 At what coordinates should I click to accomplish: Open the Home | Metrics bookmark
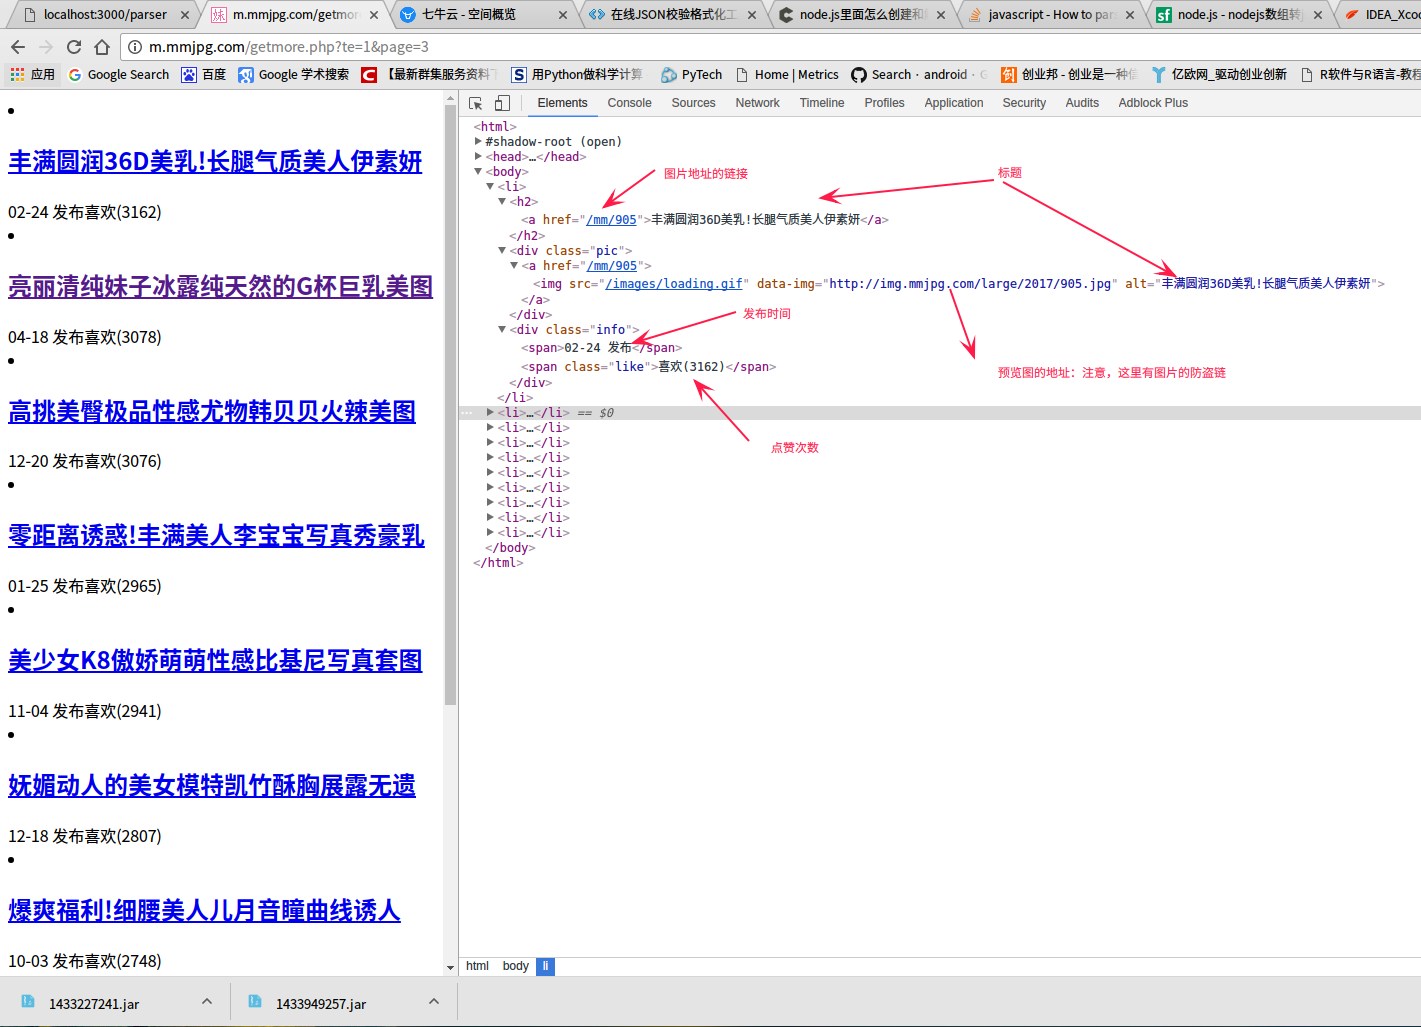click(x=786, y=74)
